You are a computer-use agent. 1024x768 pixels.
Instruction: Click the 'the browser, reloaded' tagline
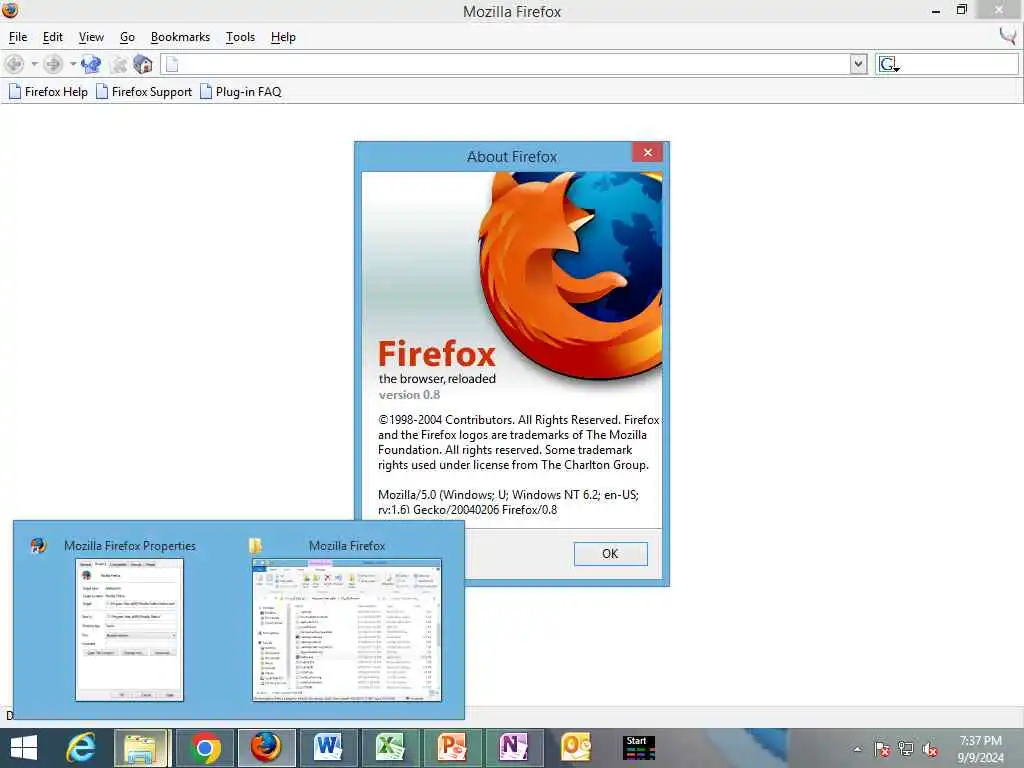pyautogui.click(x=437, y=379)
